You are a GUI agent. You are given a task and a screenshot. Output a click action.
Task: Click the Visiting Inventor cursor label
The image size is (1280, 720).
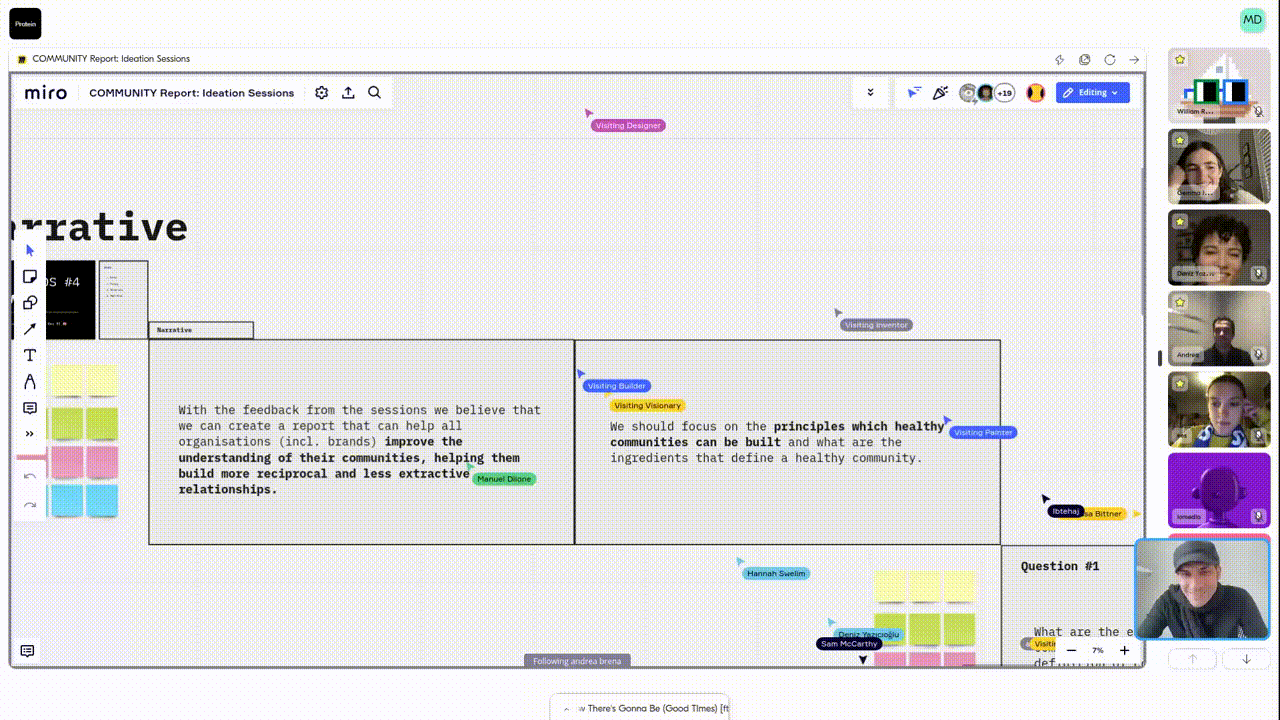click(876, 325)
